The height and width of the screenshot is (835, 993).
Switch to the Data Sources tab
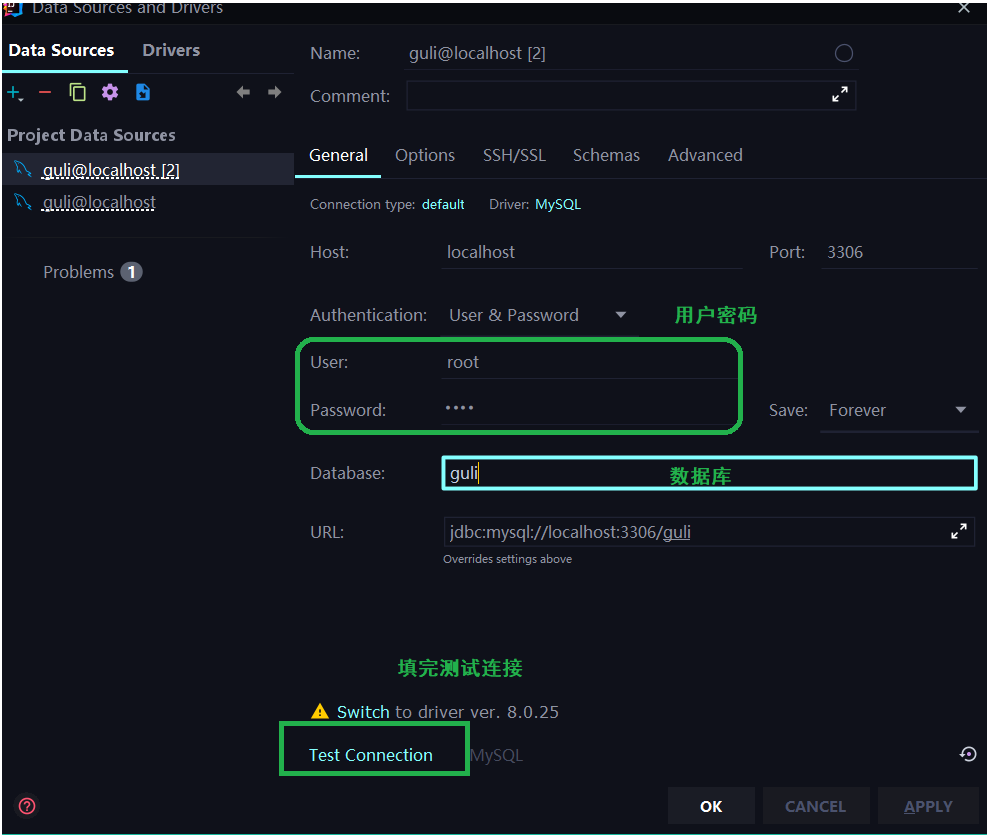coord(61,50)
